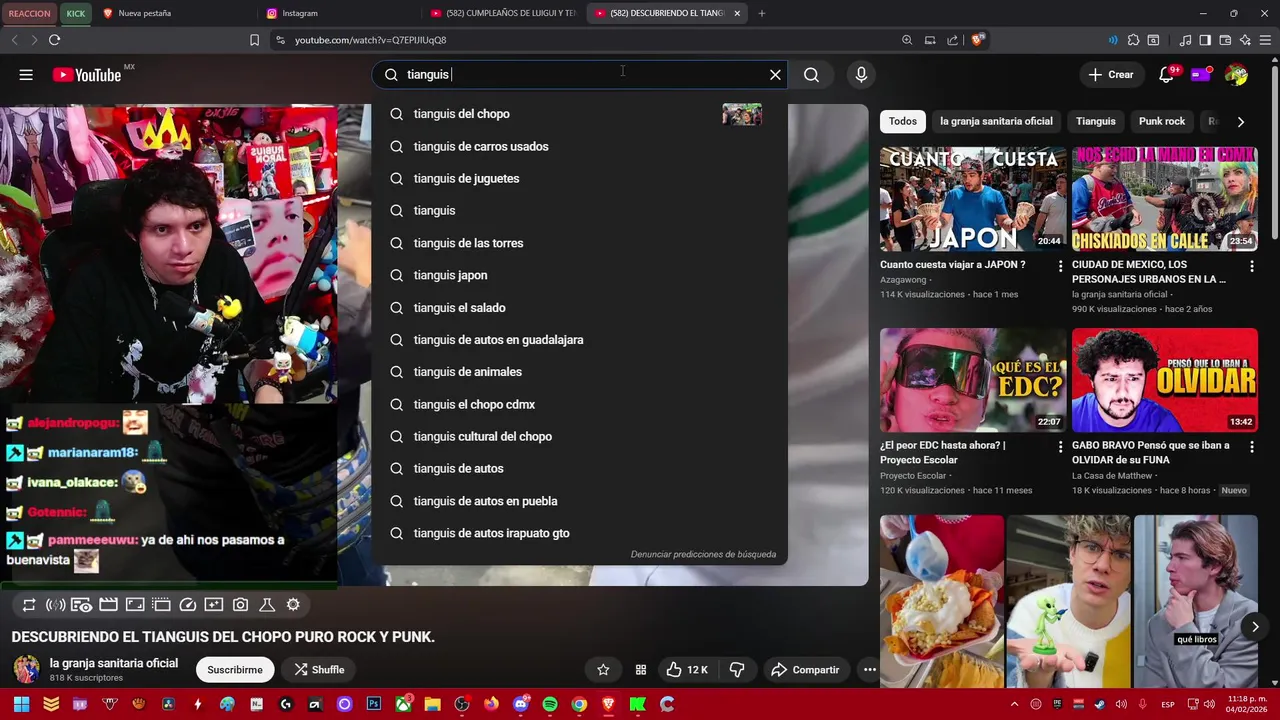Screen dimensions: 1280x720
Task: Click the playback speed gauge icon
Action: click(x=187, y=605)
